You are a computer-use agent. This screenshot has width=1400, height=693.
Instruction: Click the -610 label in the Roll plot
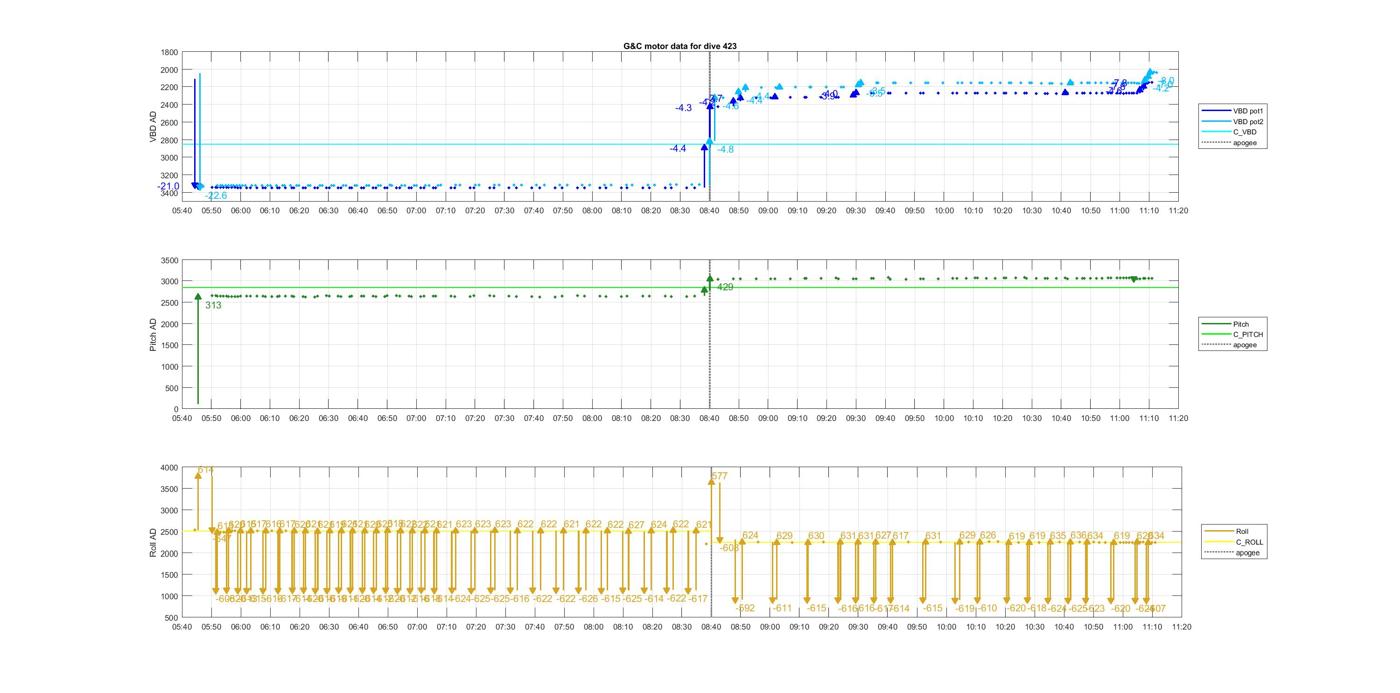click(x=988, y=608)
